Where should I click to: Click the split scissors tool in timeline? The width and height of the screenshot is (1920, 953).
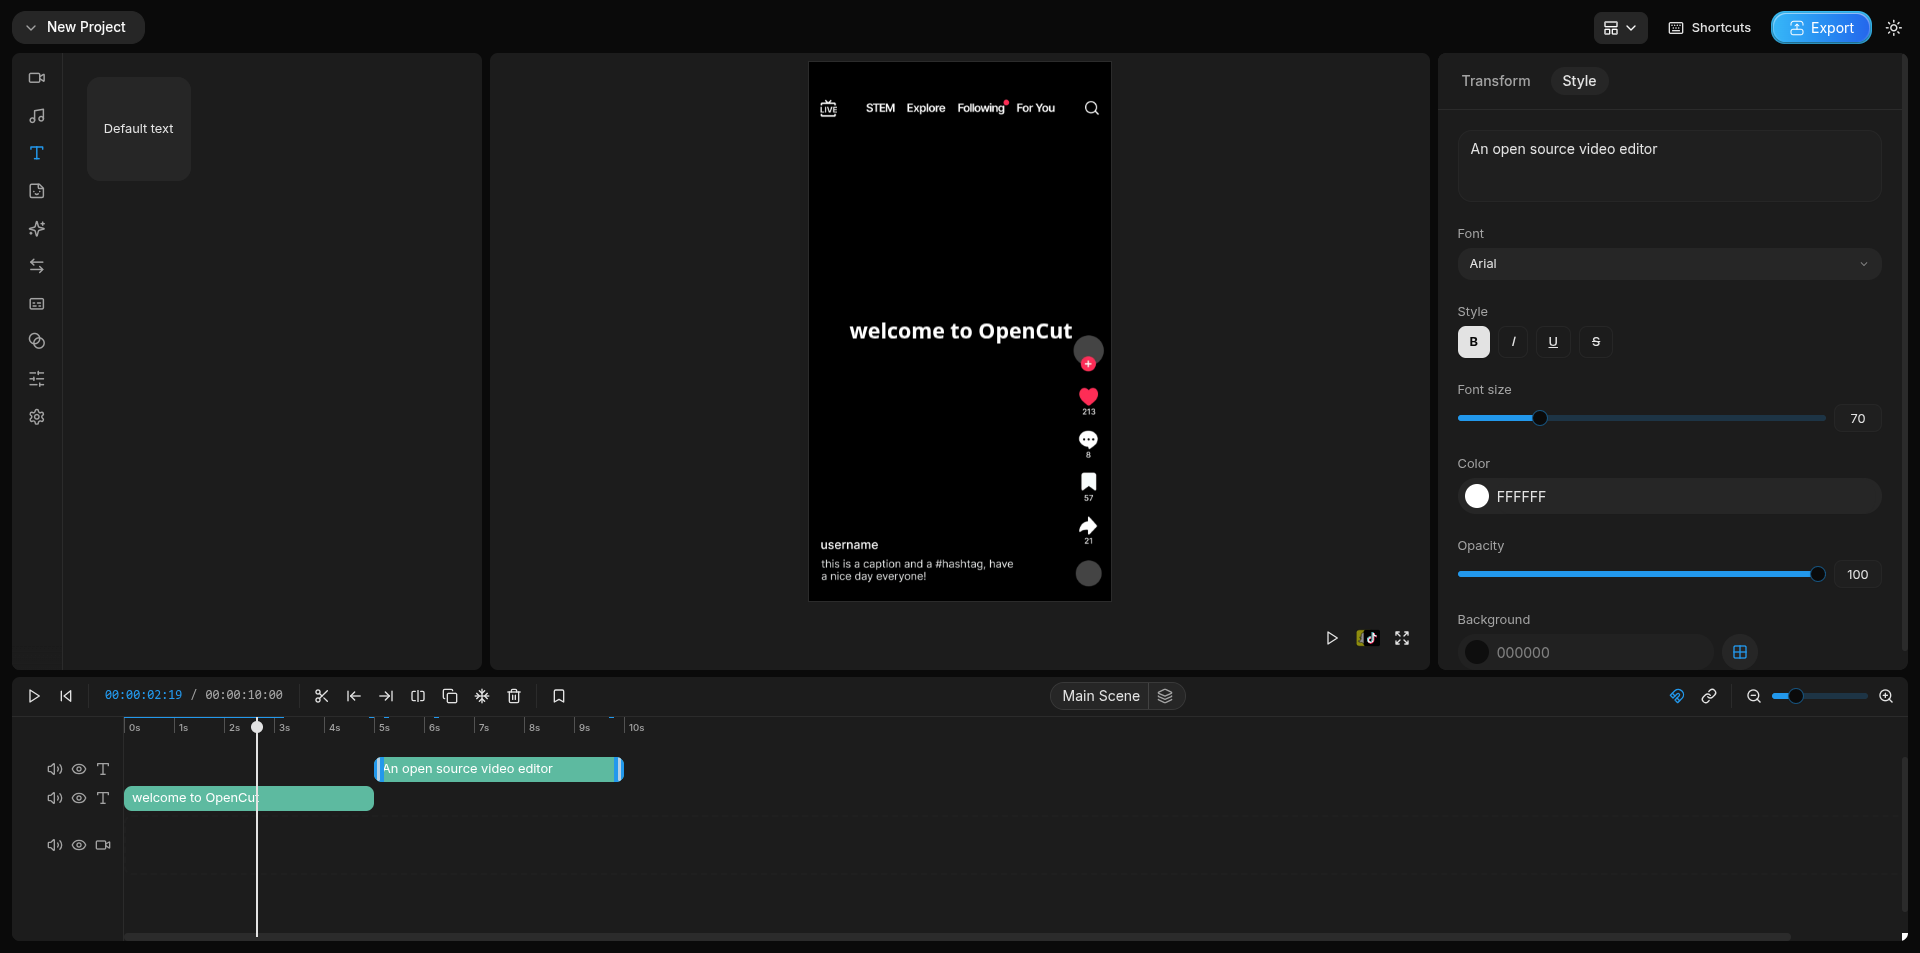(x=321, y=696)
